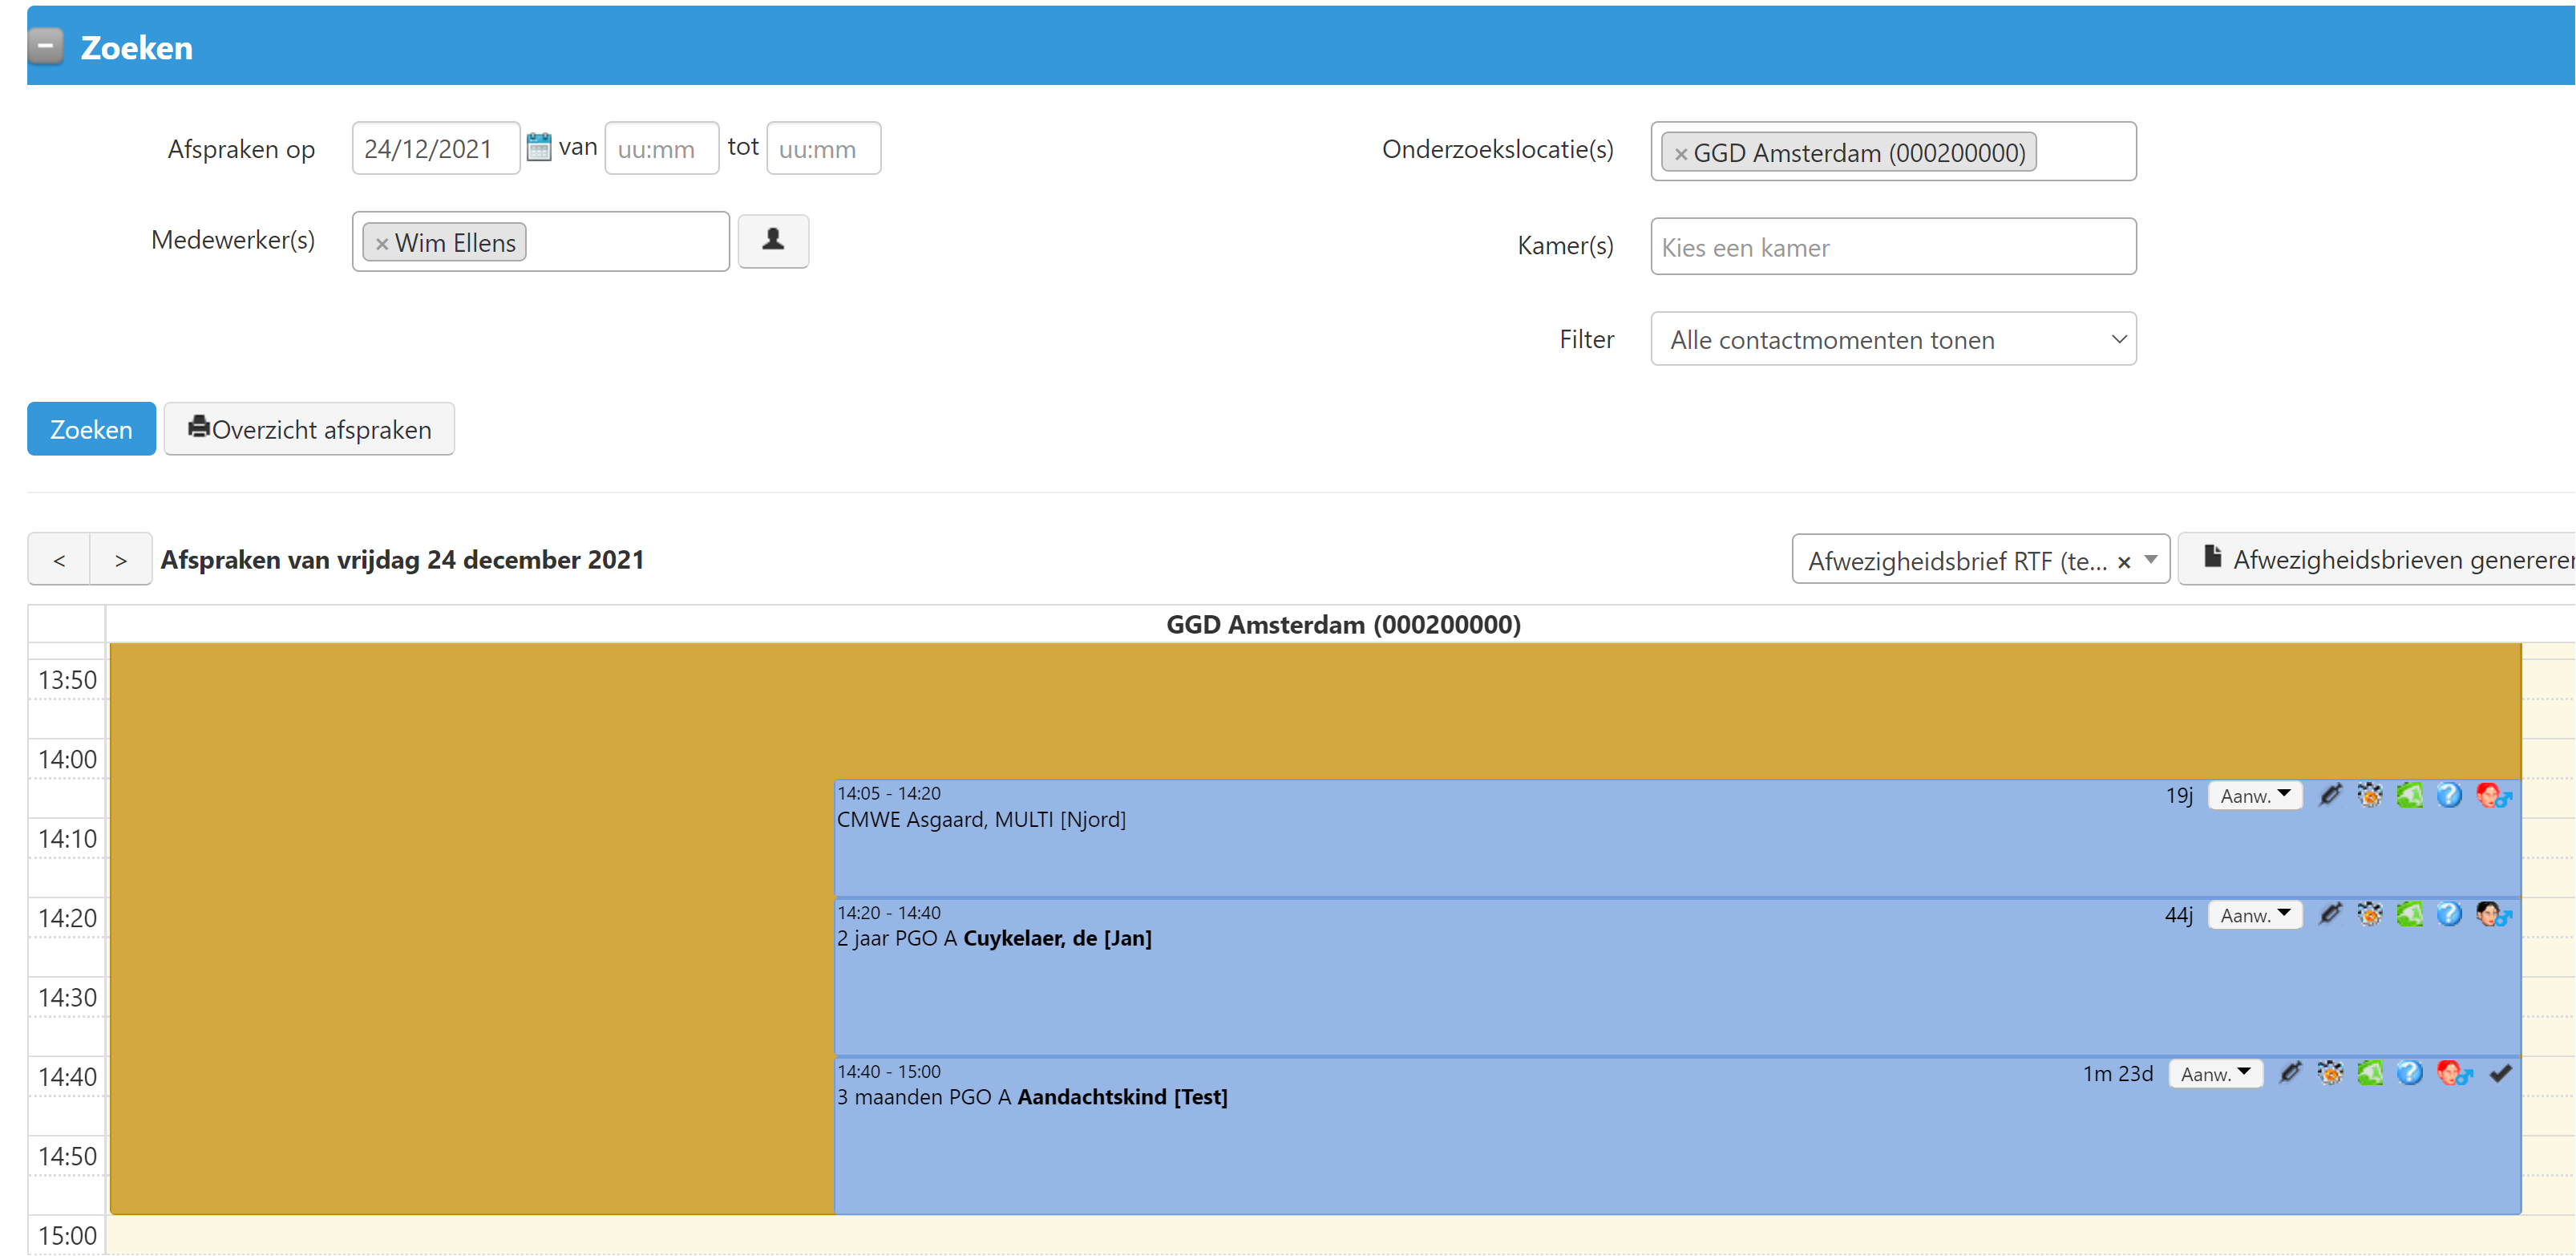This screenshot has height=1256, width=2576.
Task: Collapse the Zoeken panel
Action: coord(45,46)
